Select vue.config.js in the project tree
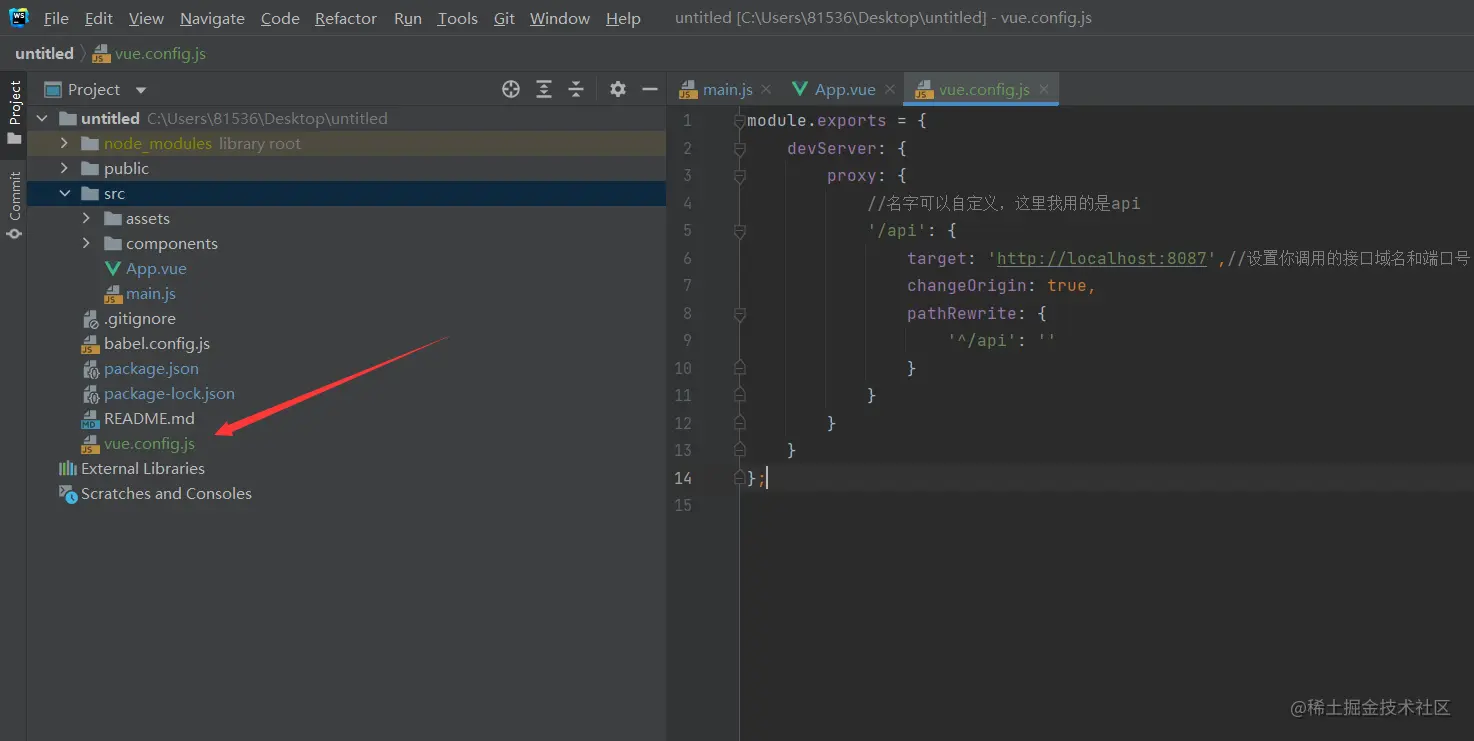This screenshot has width=1474, height=741. pos(150,444)
